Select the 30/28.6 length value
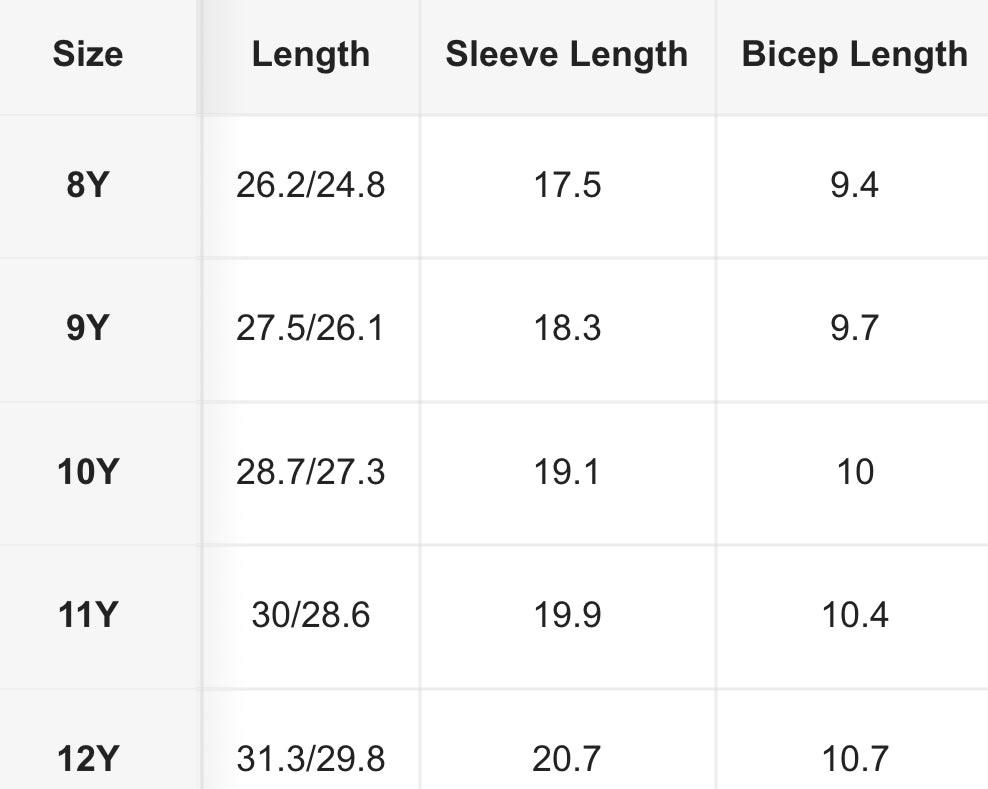Viewport: 988px width, 789px height. [310, 614]
